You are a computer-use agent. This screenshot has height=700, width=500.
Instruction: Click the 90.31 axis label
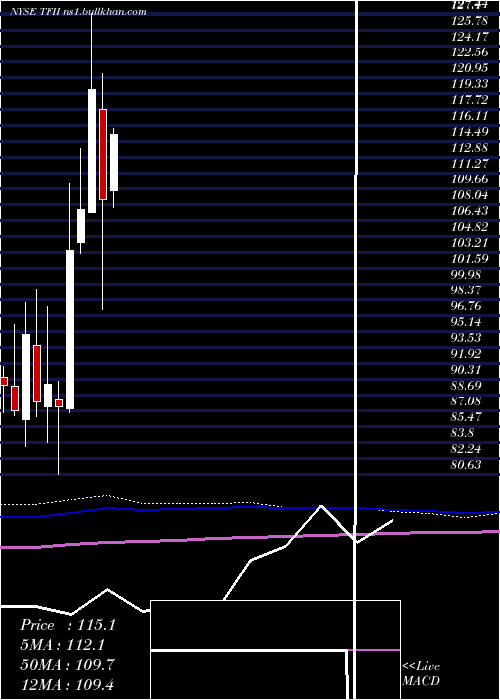click(x=467, y=370)
